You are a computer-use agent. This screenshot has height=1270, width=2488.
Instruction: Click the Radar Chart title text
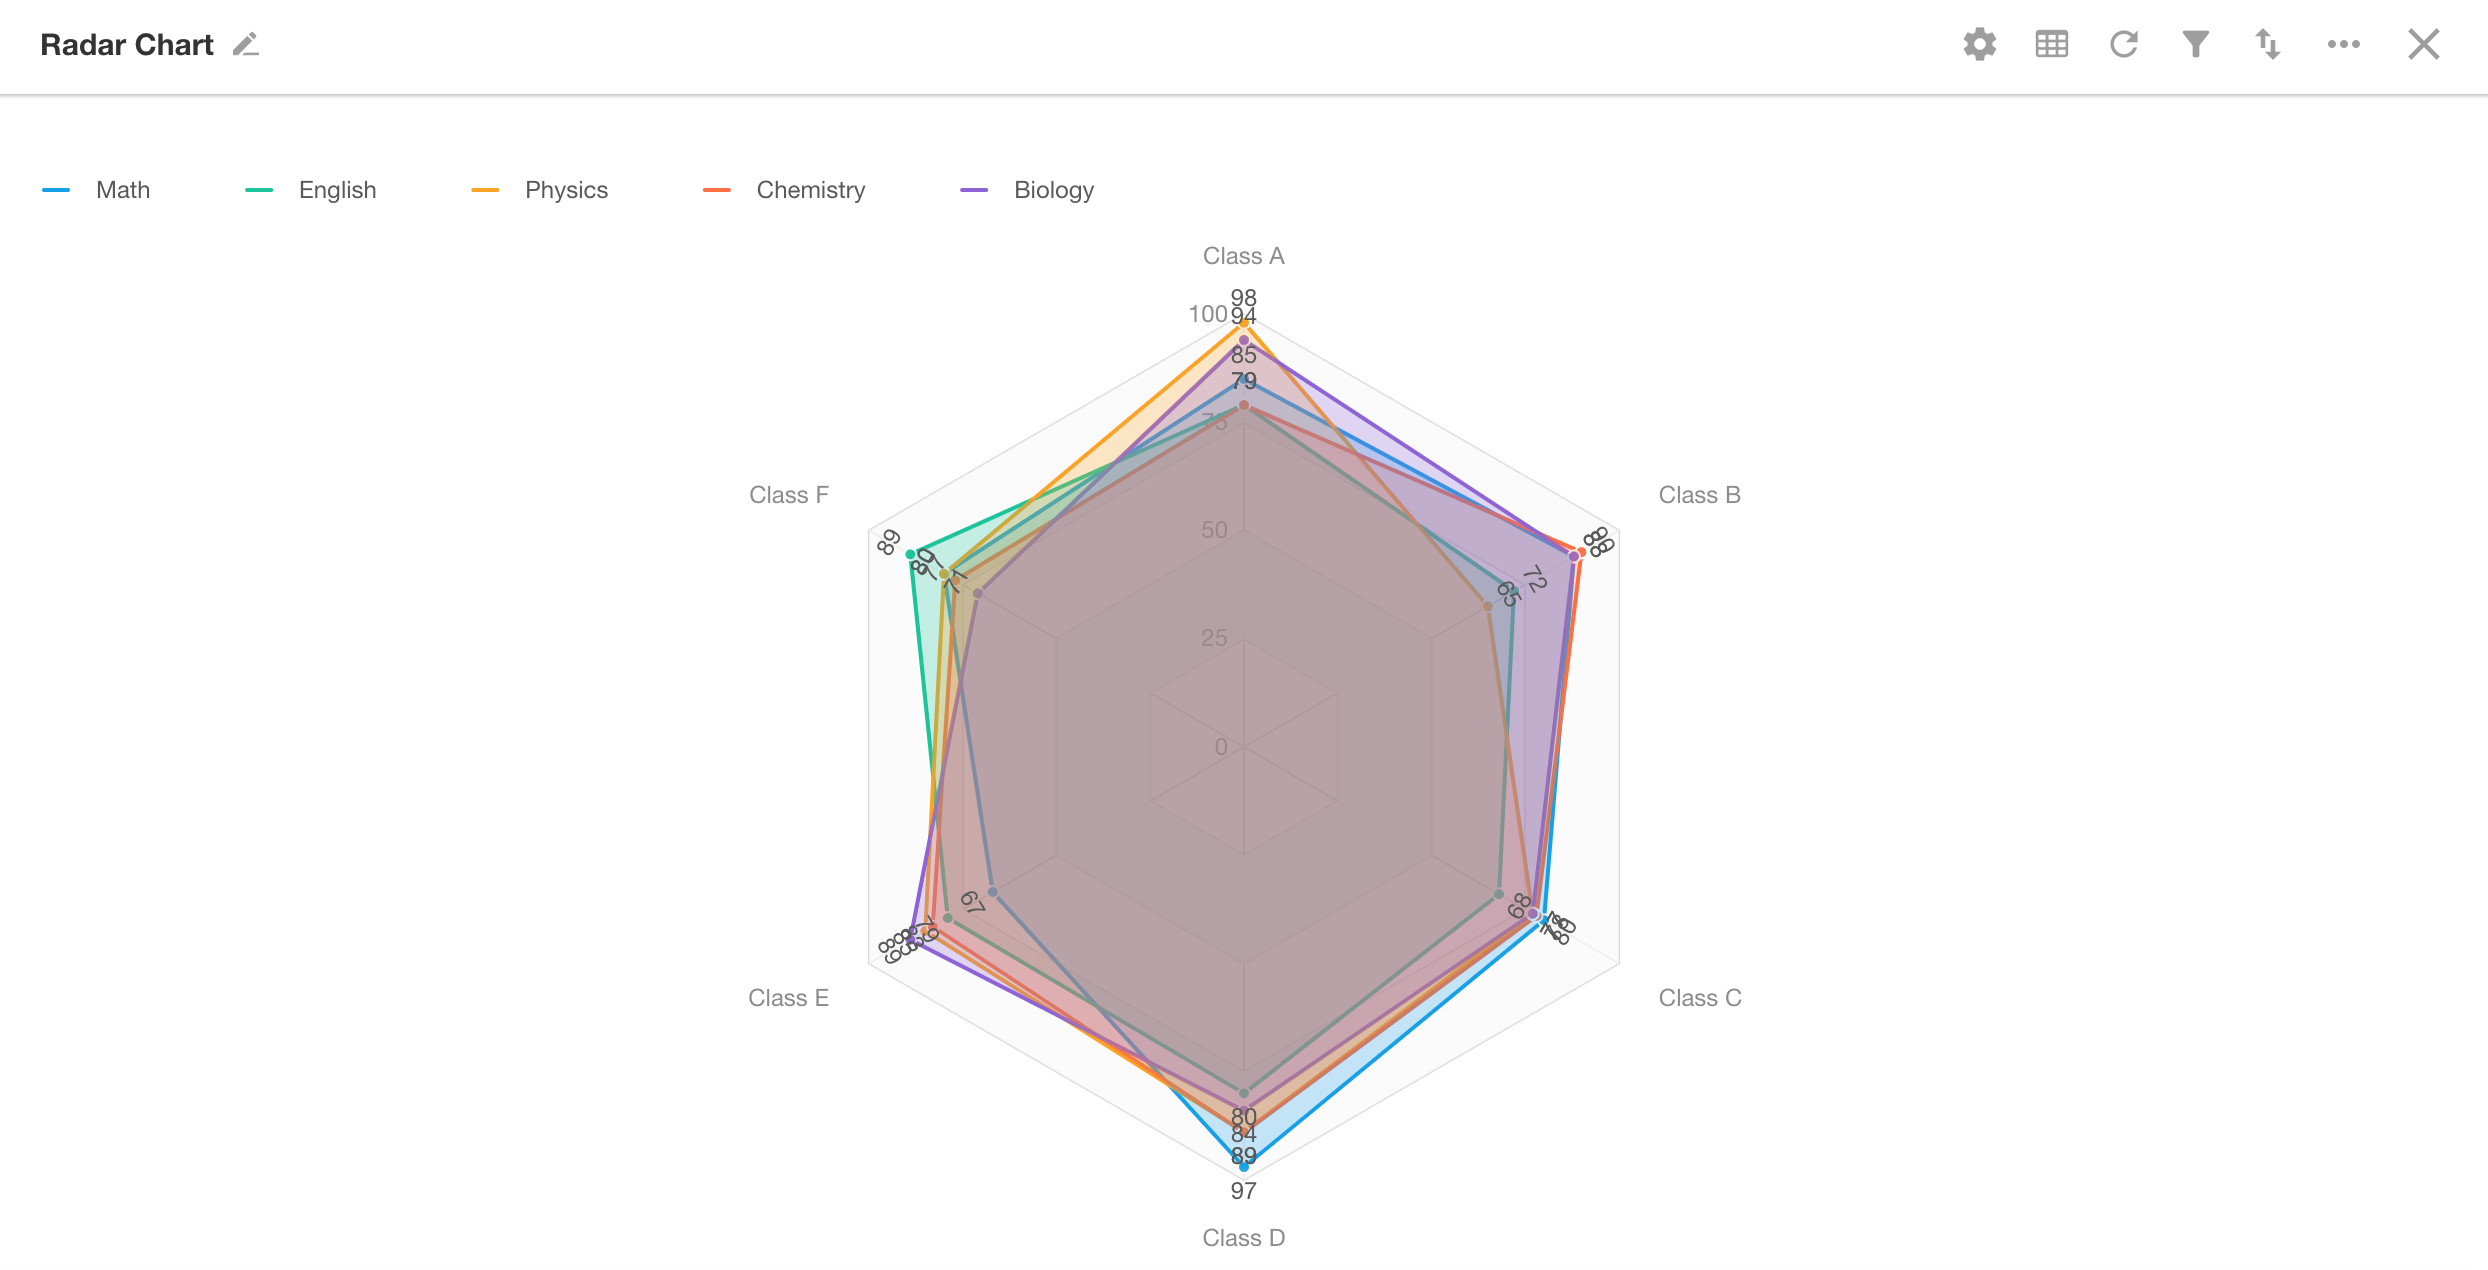[x=127, y=45]
